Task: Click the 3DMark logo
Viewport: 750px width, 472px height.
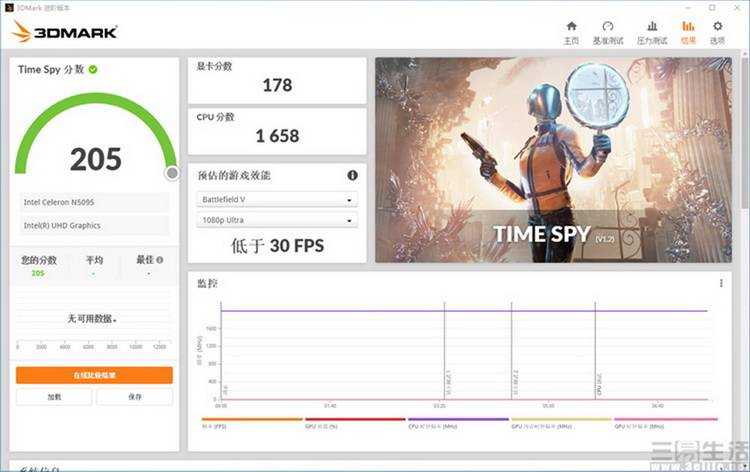Action: tap(65, 32)
